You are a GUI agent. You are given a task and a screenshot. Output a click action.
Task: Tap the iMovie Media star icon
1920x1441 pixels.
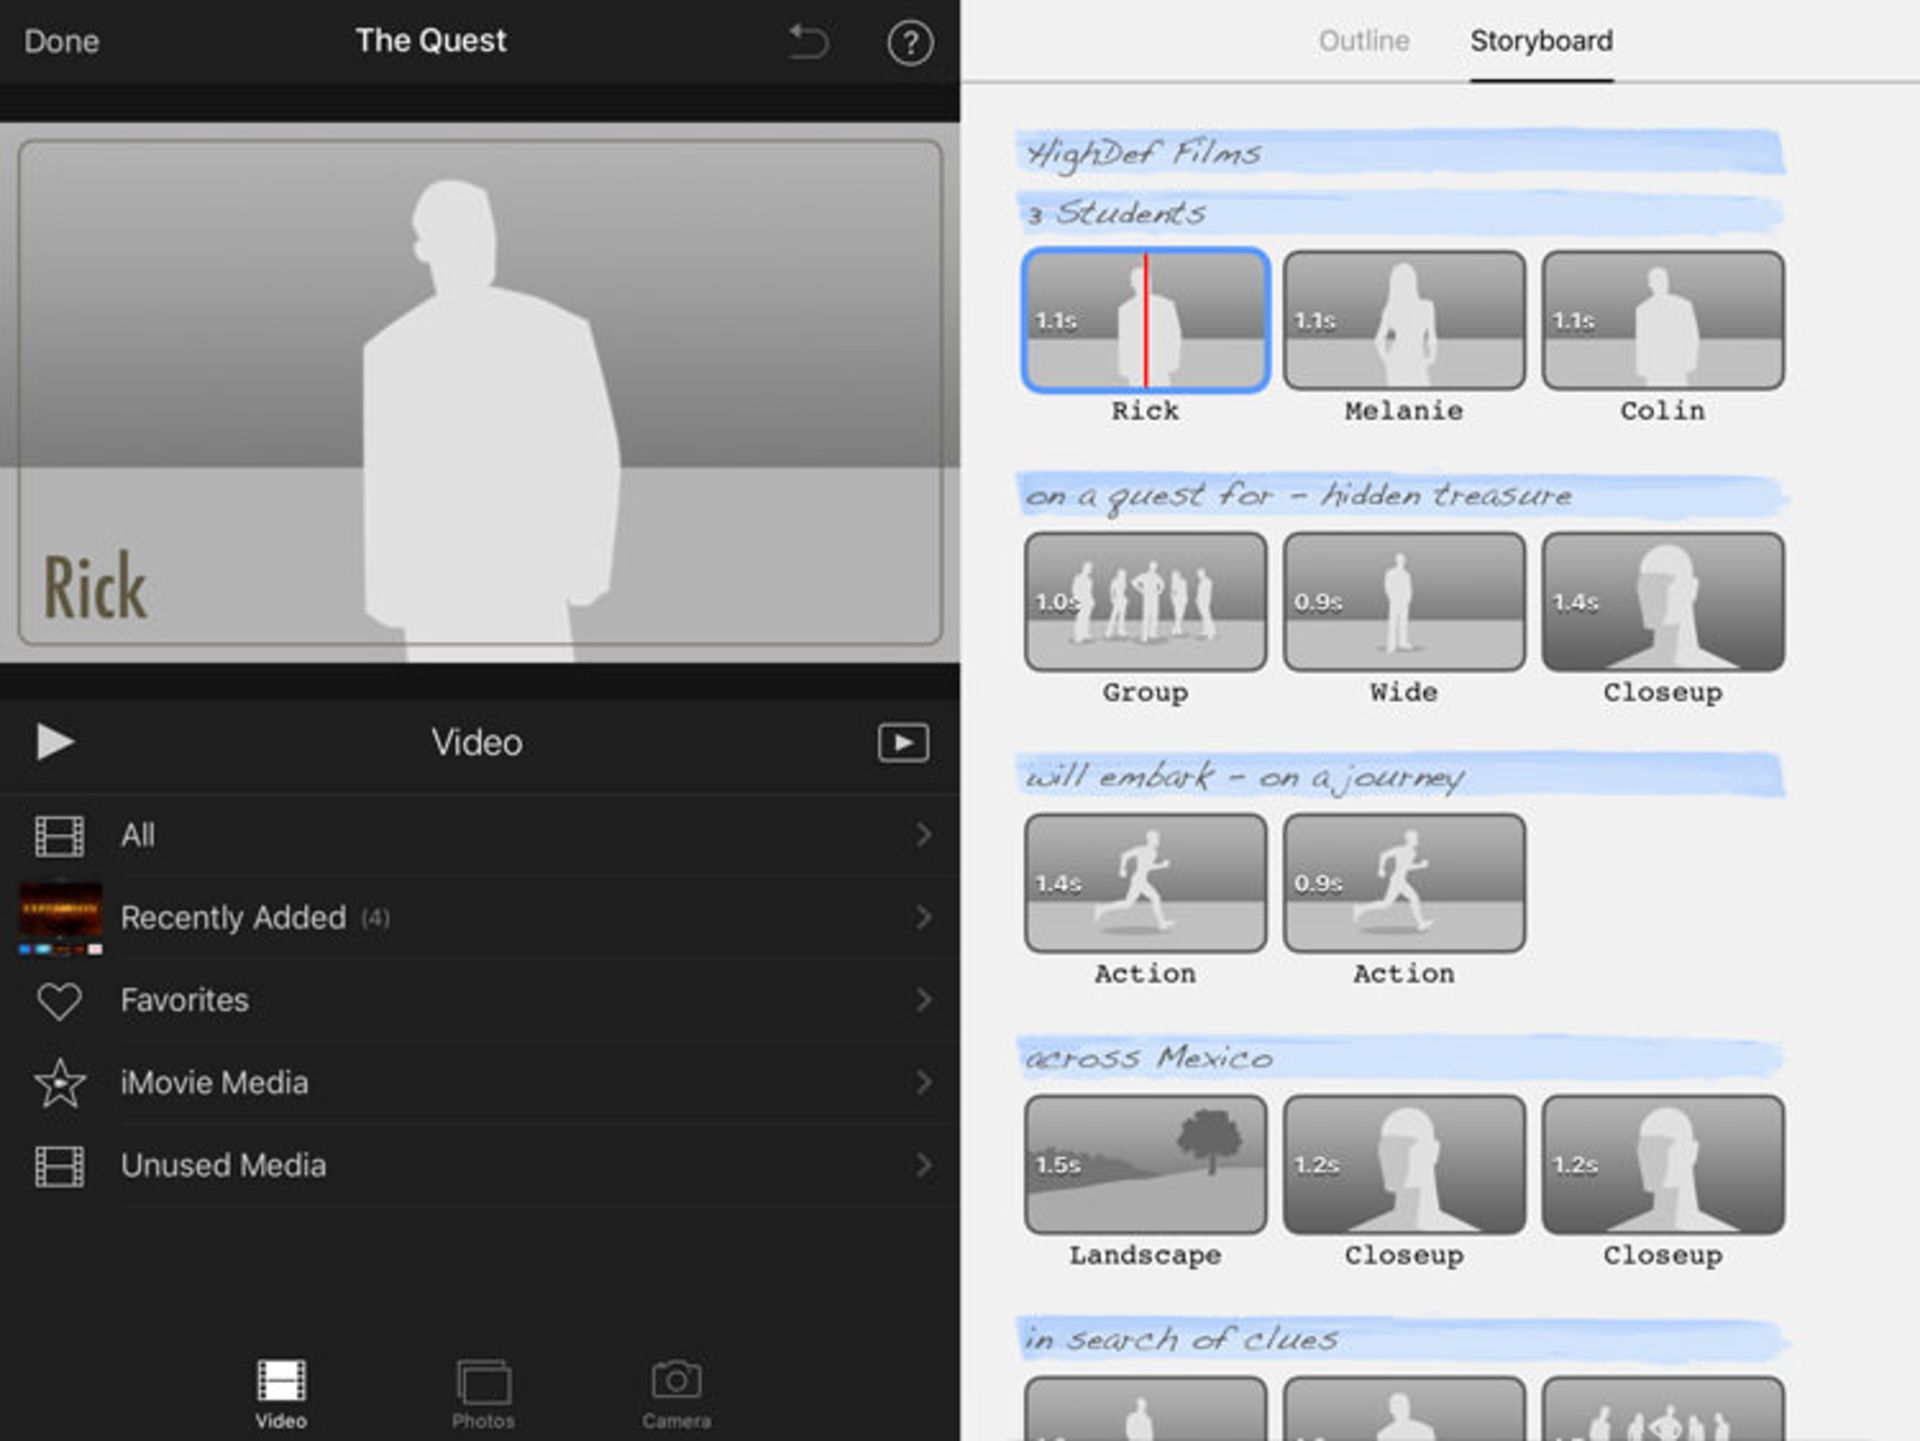tap(59, 1083)
